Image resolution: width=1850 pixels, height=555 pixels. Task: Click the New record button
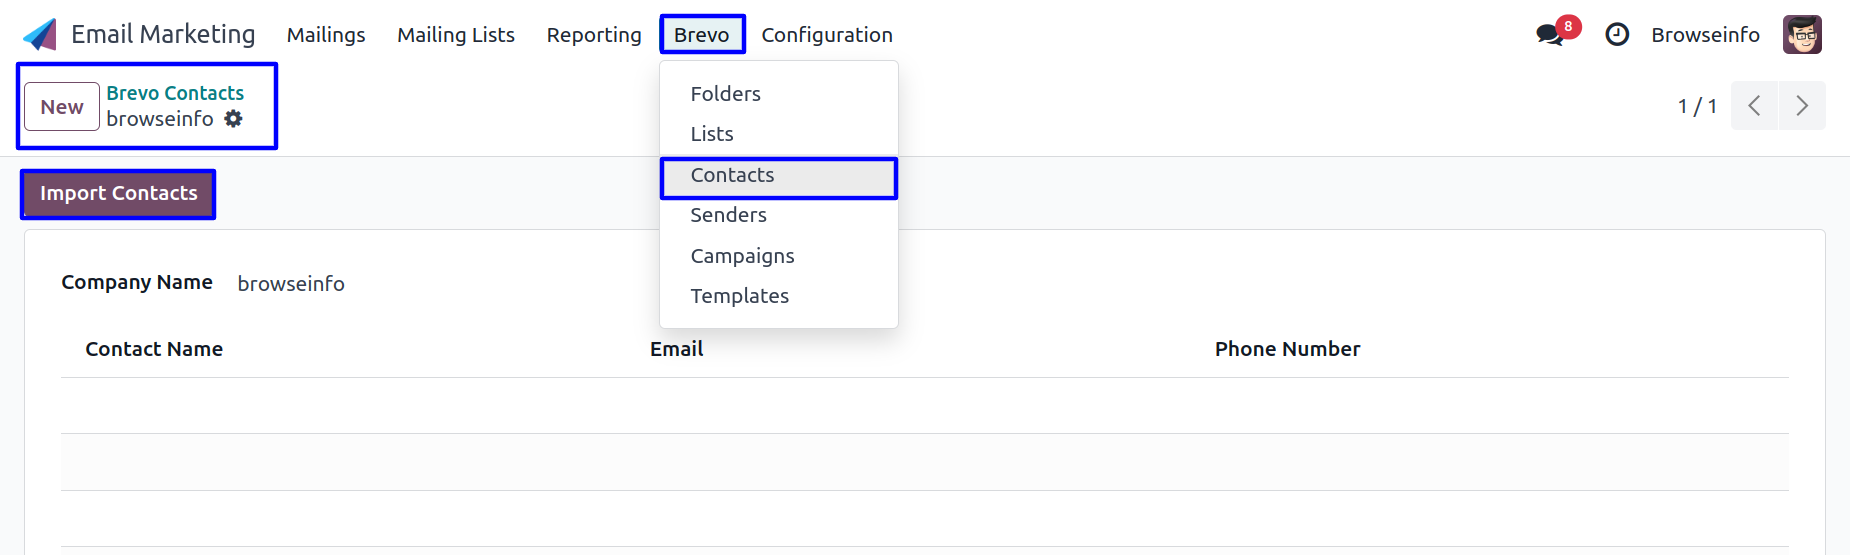pyautogui.click(x=62, y=106)
